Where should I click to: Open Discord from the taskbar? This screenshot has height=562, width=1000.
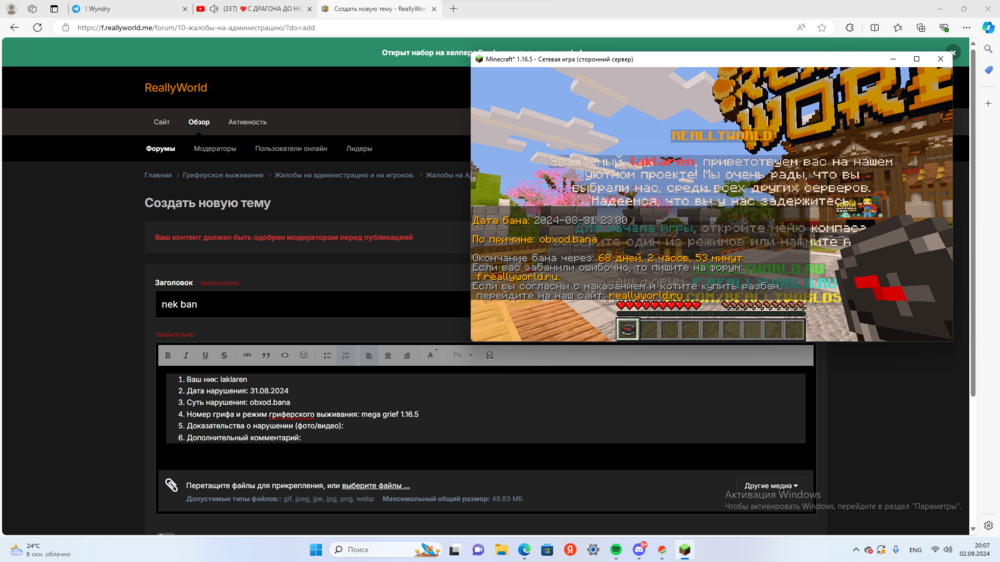pos(639,550)
